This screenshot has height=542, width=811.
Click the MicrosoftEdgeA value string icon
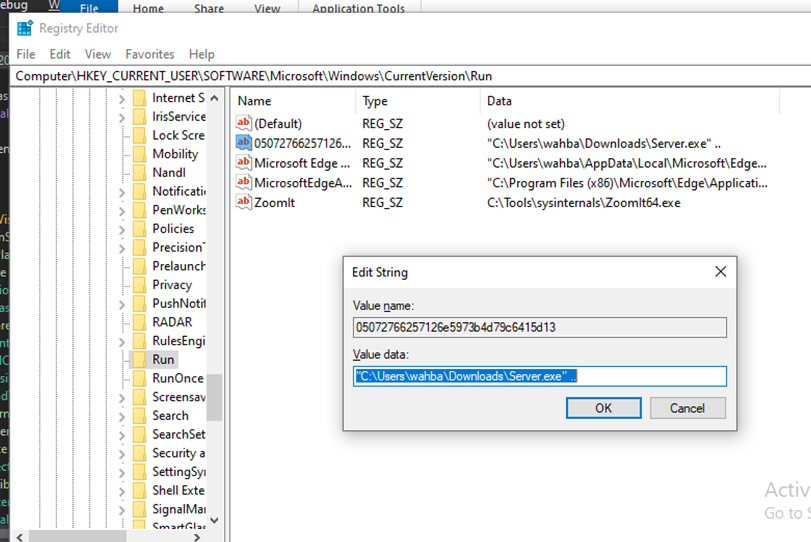(x=244, y=182)
